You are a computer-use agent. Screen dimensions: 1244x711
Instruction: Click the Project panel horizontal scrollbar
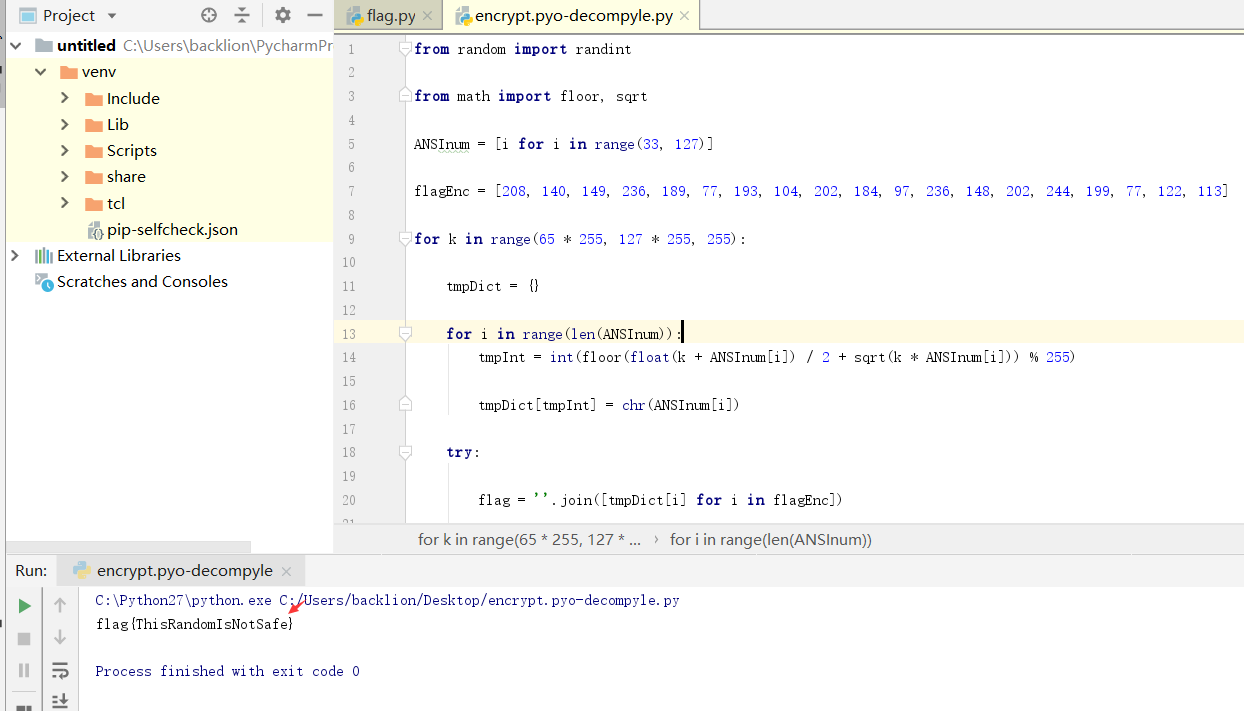(128, 547)
